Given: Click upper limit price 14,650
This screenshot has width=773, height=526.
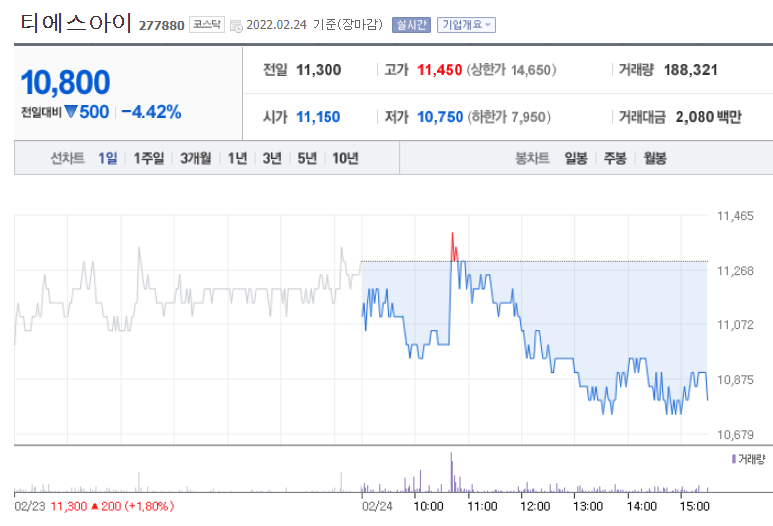Looking at the screenshot, I should point(530,70).
